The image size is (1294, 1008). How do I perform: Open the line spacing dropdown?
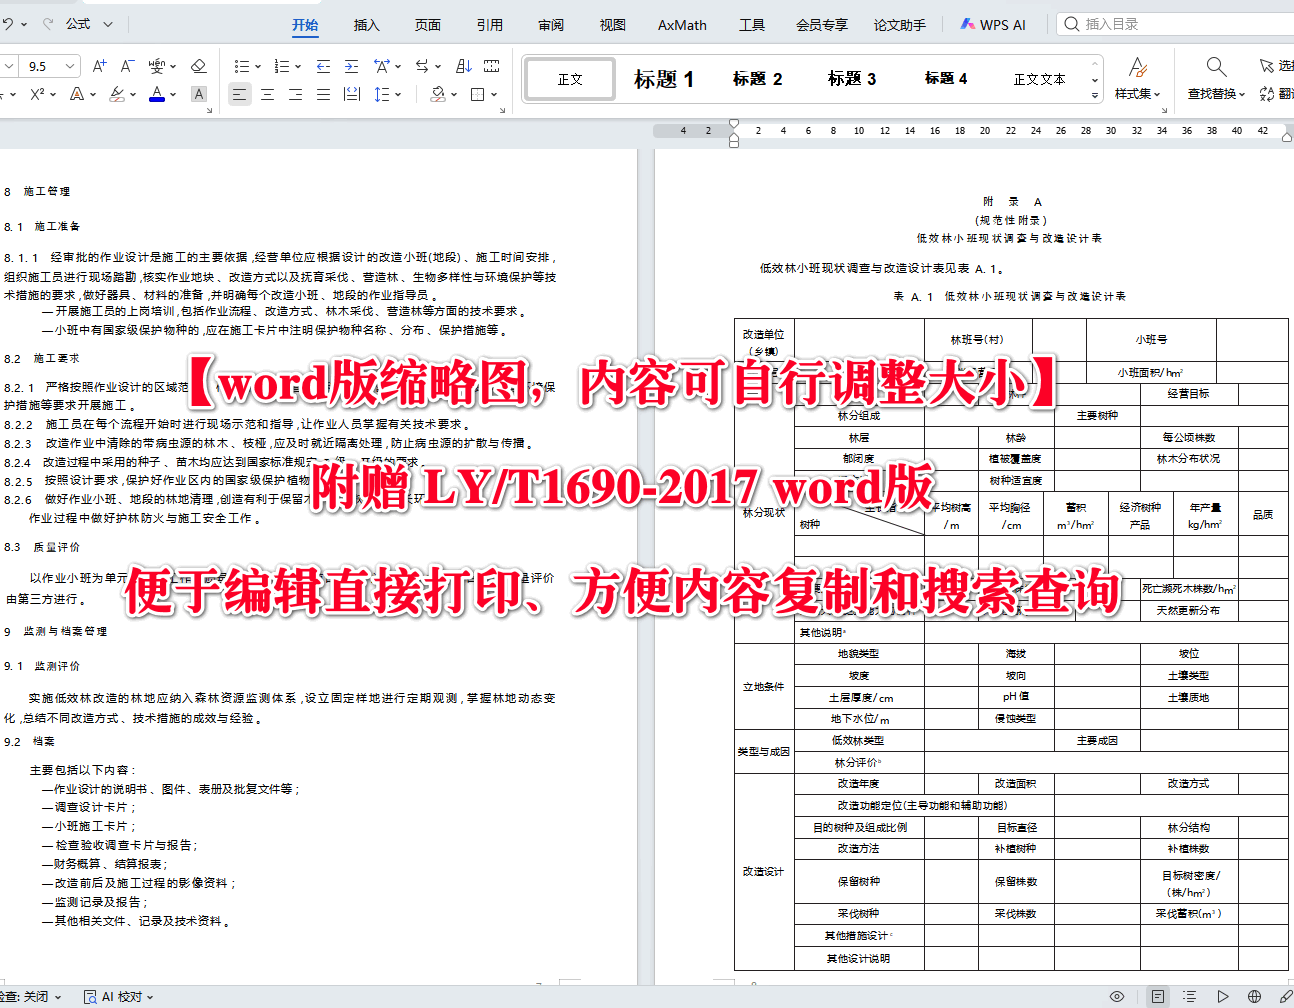click(x=382, y=93)
